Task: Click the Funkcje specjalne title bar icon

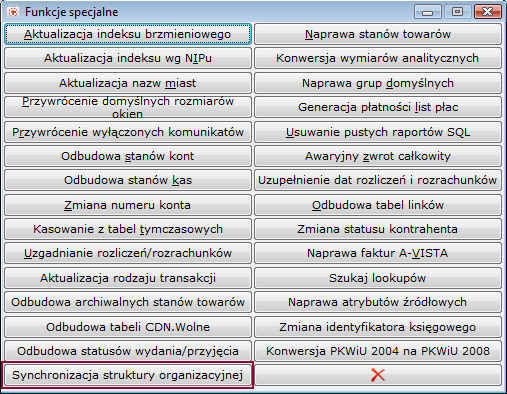Action: click(x=13, y=12)
